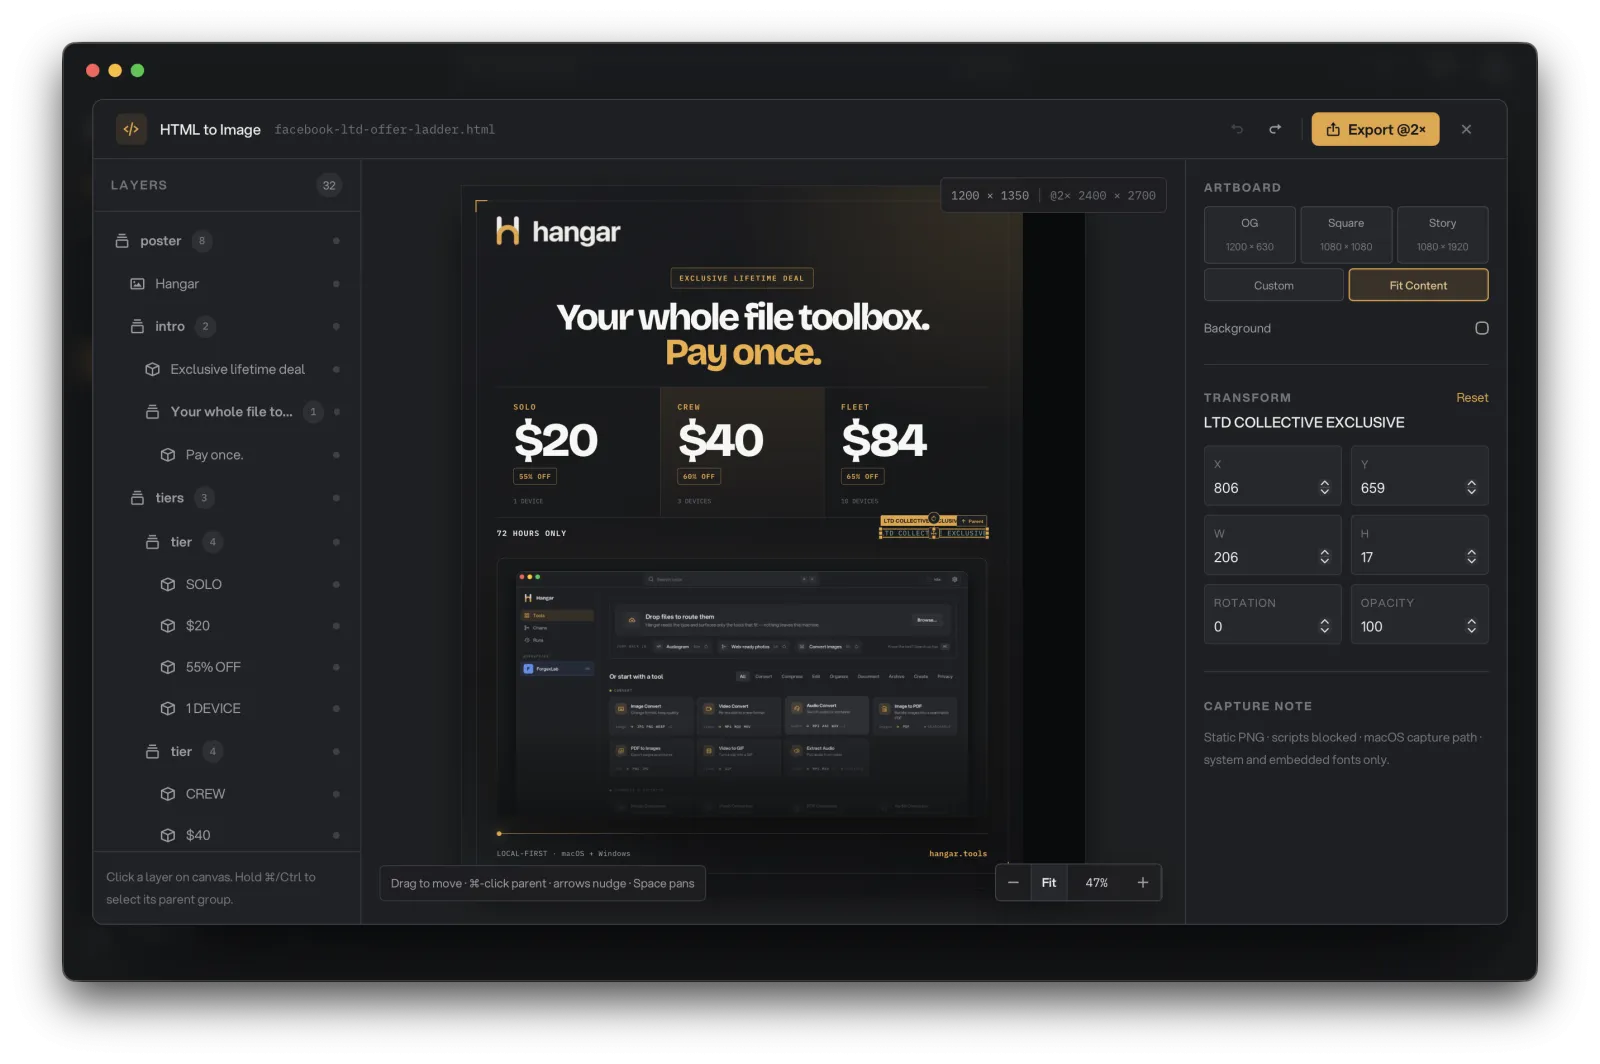Click the Pay once. layer cube icon

tap(168, 455)
